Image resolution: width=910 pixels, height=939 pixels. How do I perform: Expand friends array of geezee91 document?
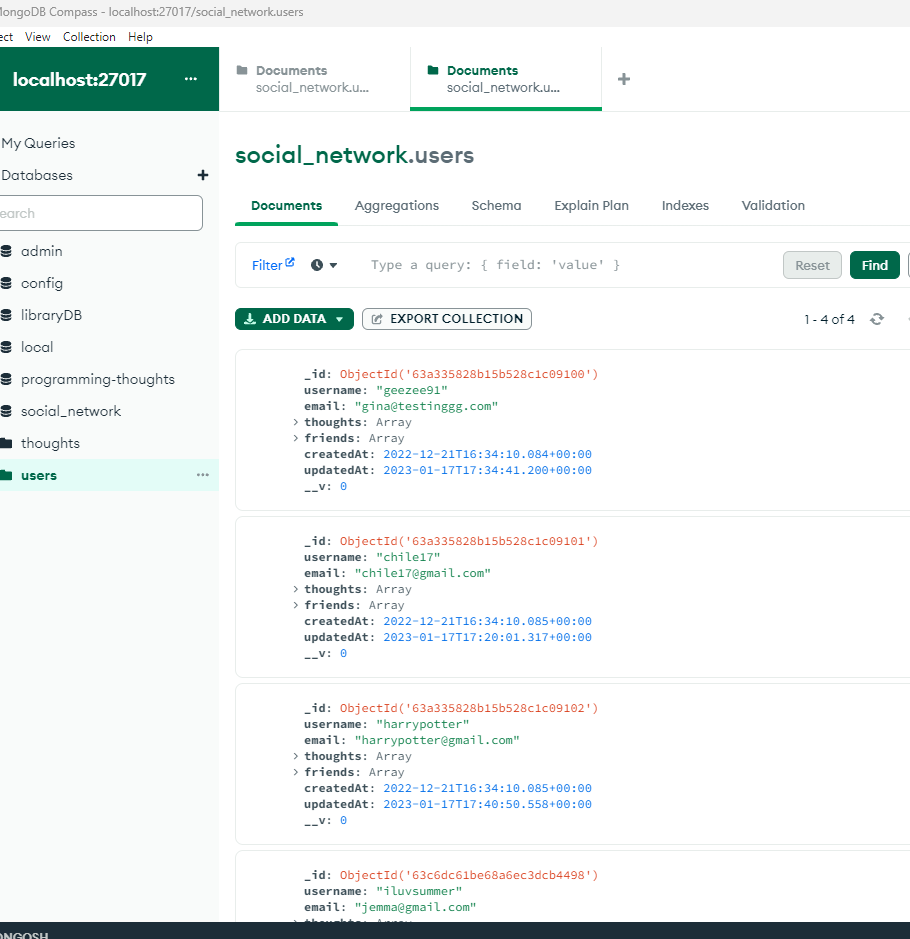(x=296, y=438)
